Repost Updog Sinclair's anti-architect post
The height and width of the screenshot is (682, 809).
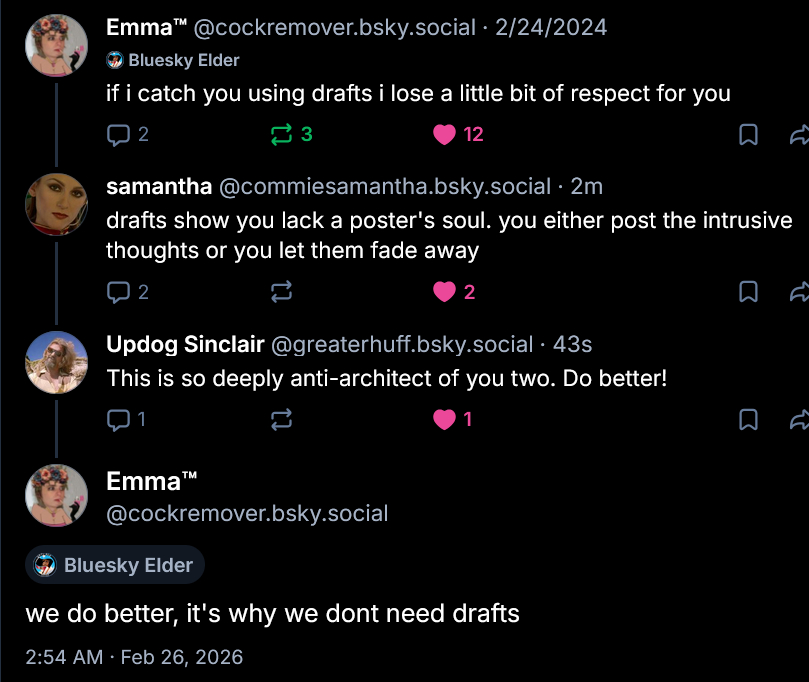281,420
